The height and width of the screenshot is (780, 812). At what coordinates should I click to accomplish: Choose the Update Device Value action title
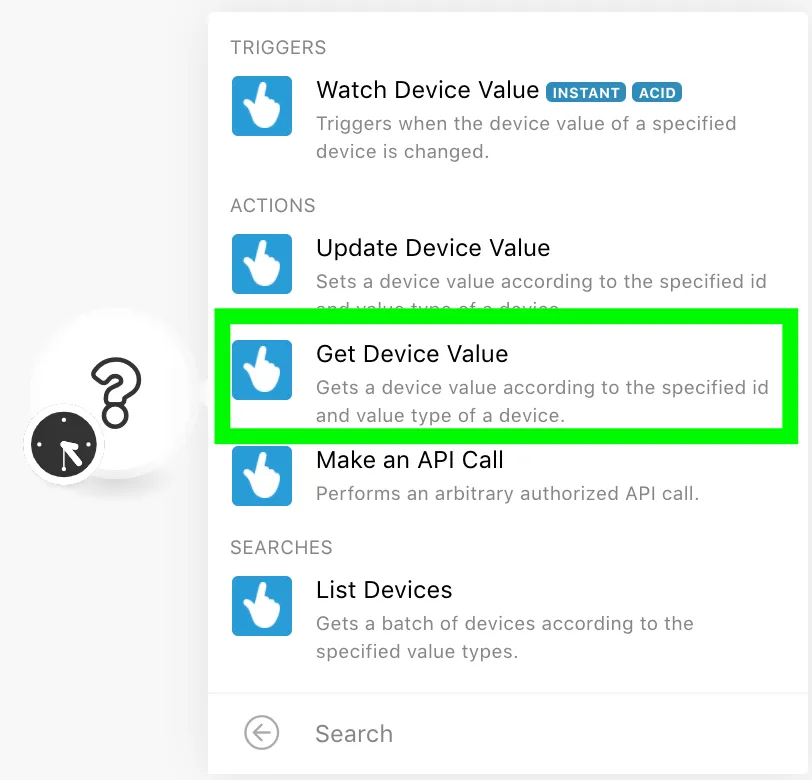coord(433,248)
